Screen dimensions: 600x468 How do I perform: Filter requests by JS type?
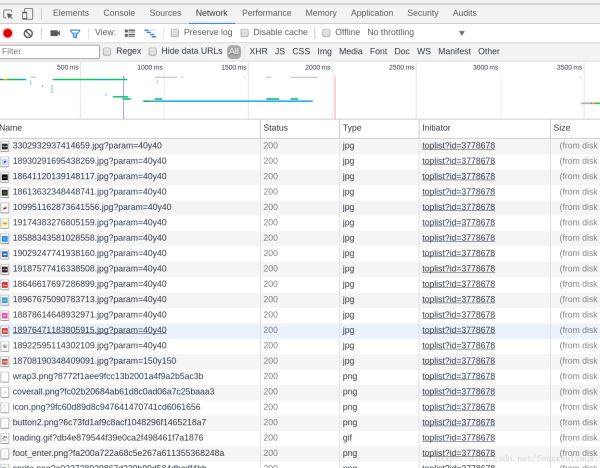pos(280,51)
